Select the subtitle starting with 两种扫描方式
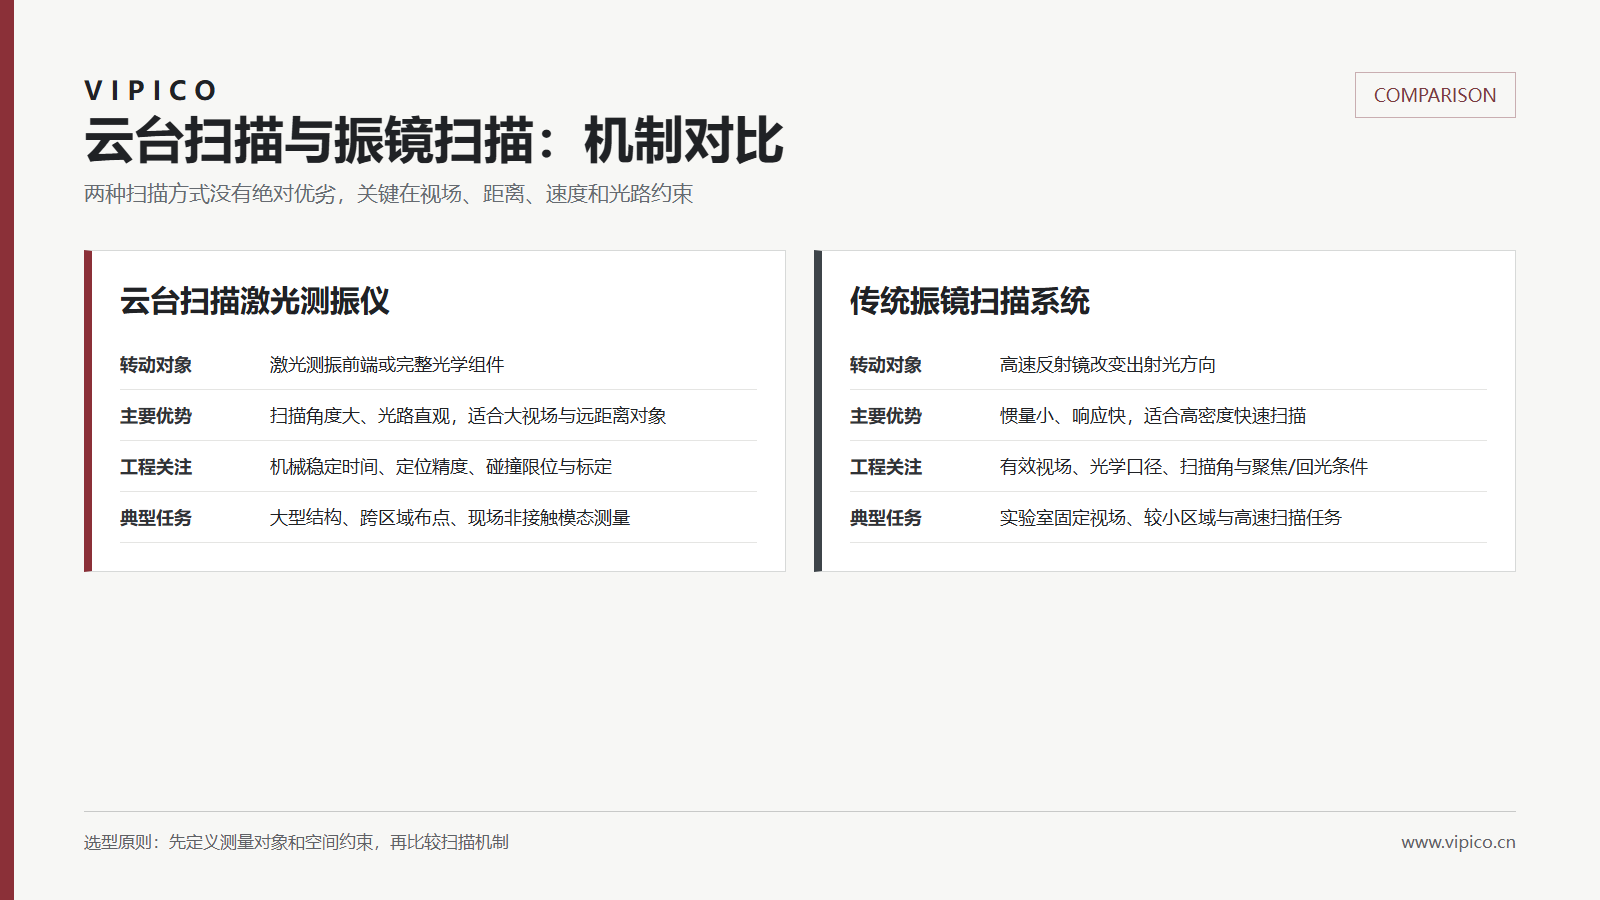This screenshot has height=900, width=1600. coord(388,194)
